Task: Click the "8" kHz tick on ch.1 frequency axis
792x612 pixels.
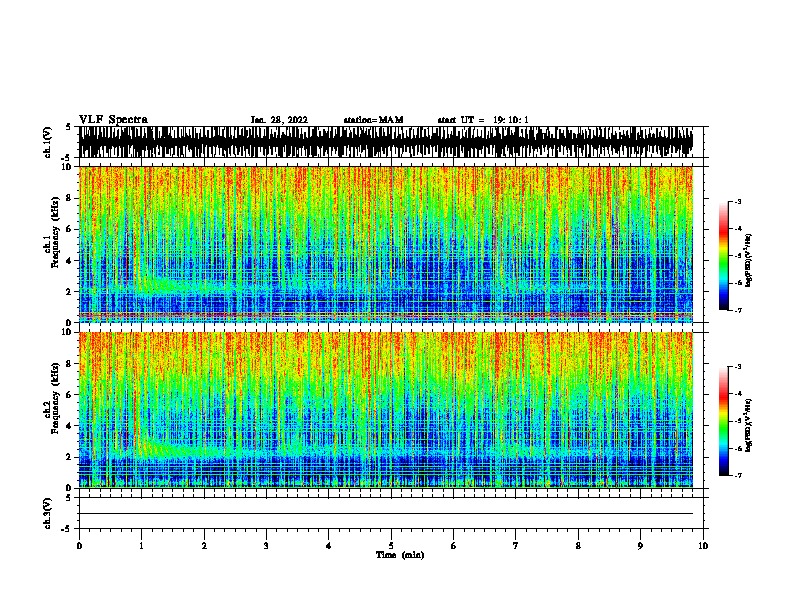Action: pyautogui.click(x=69, y=198)
